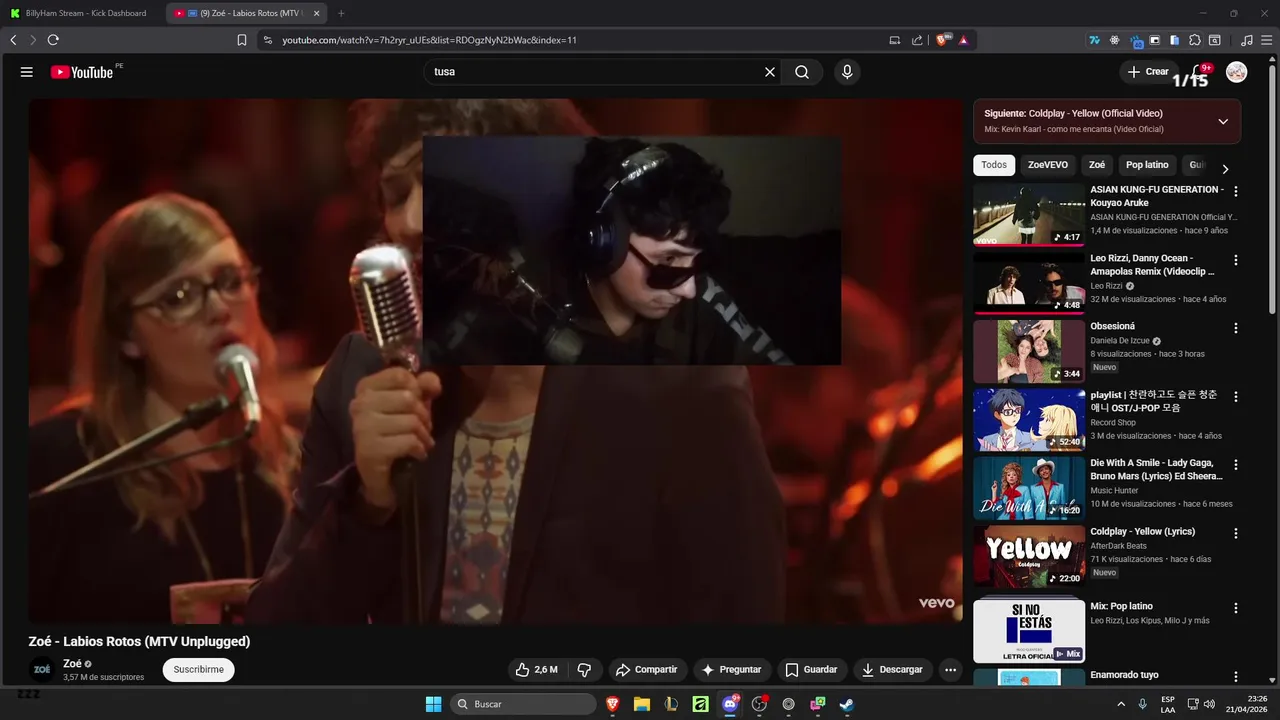Open the browser main menu

pos(1266,40)
